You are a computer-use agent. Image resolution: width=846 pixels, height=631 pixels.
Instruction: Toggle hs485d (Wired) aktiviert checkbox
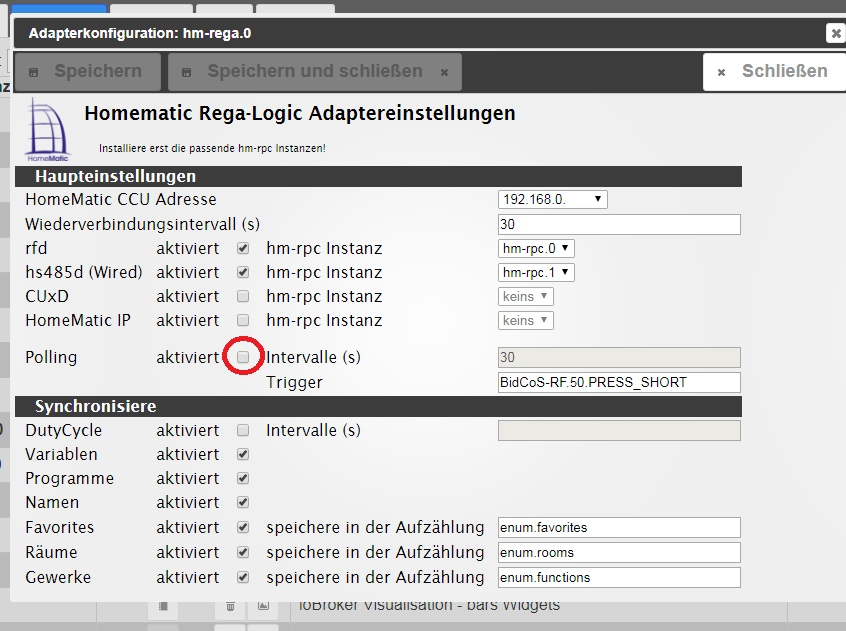[243, 272]
